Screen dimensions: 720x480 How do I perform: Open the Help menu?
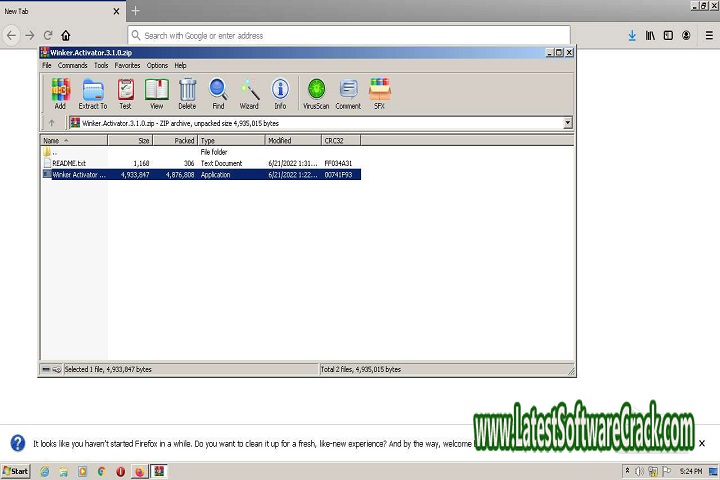(x=180, y=65)
